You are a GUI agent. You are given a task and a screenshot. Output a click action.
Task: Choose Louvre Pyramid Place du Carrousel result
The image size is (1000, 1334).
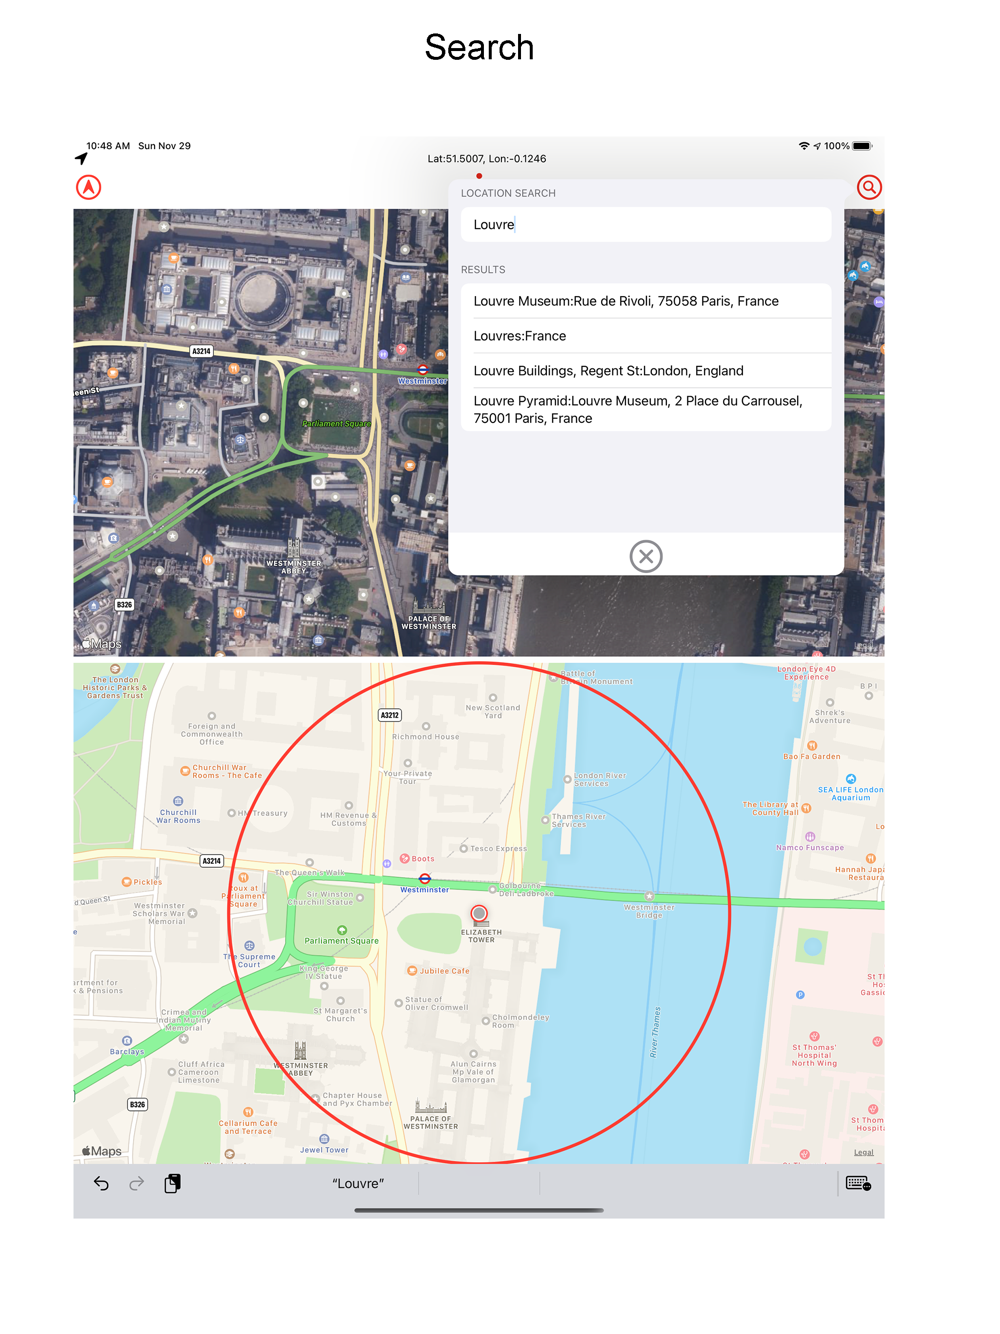tap(646, 410)
